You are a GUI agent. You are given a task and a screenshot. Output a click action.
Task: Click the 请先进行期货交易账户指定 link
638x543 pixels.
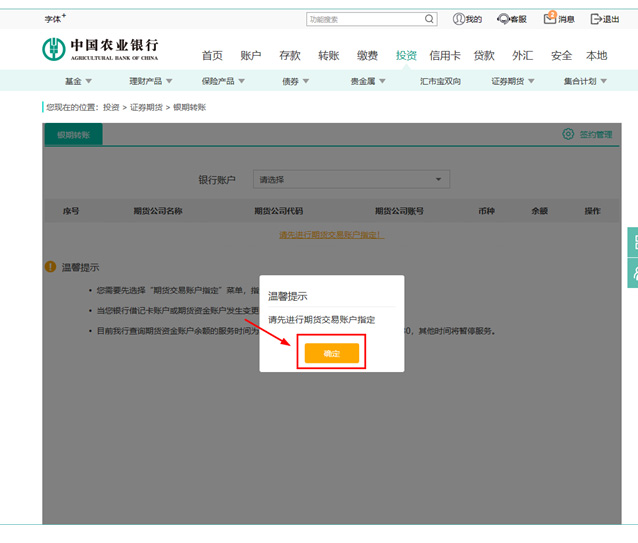click(330, 235)
